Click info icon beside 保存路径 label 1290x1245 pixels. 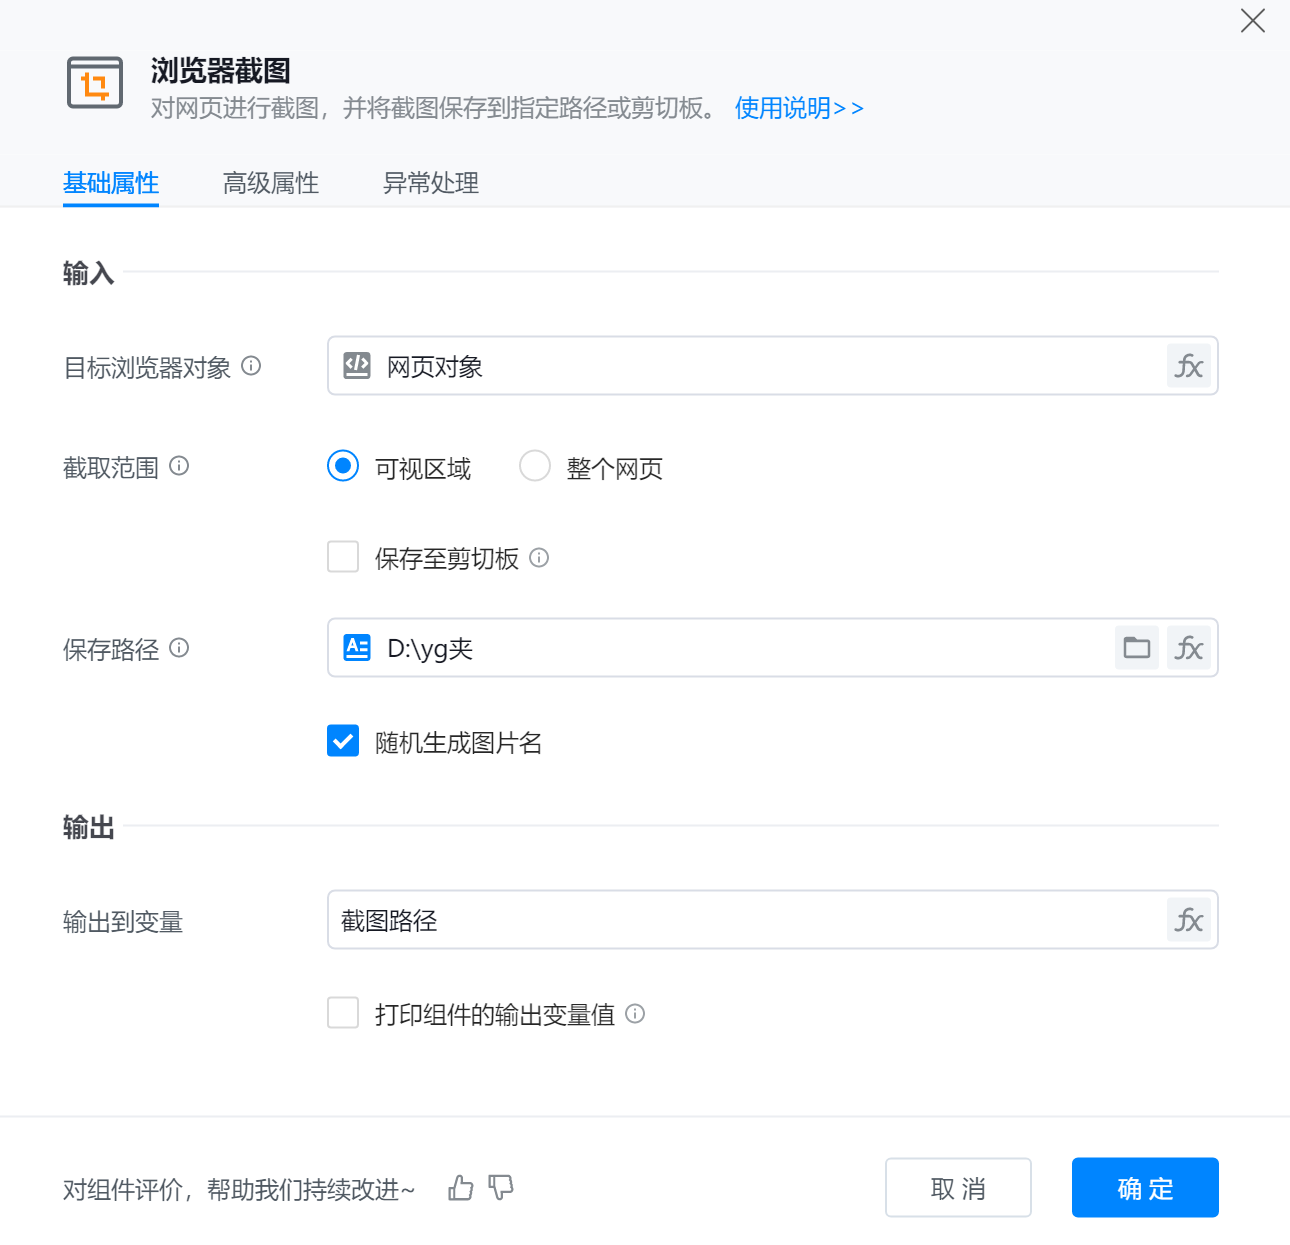179,648
